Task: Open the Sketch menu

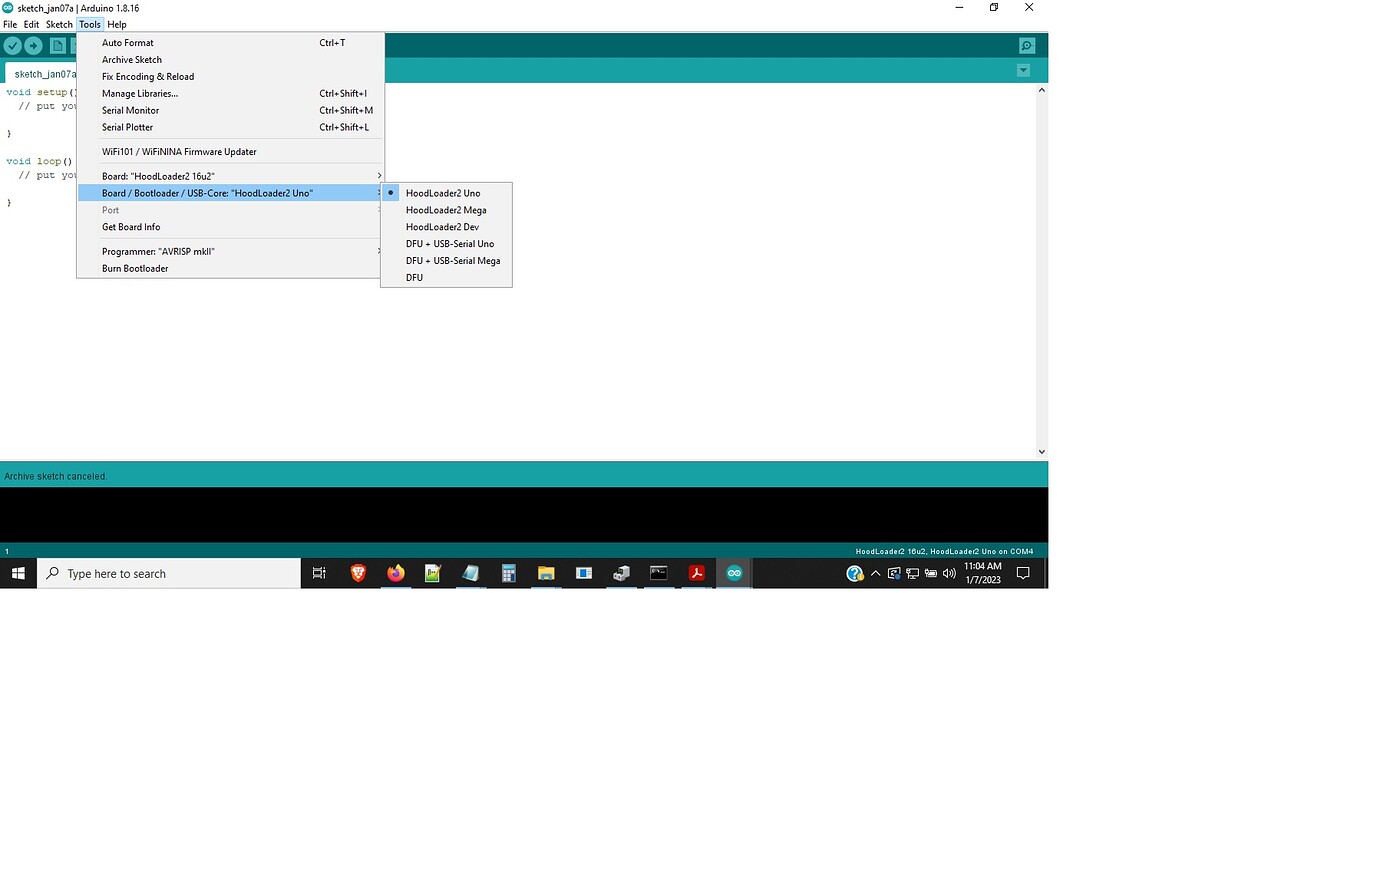Action: point(58,24)
